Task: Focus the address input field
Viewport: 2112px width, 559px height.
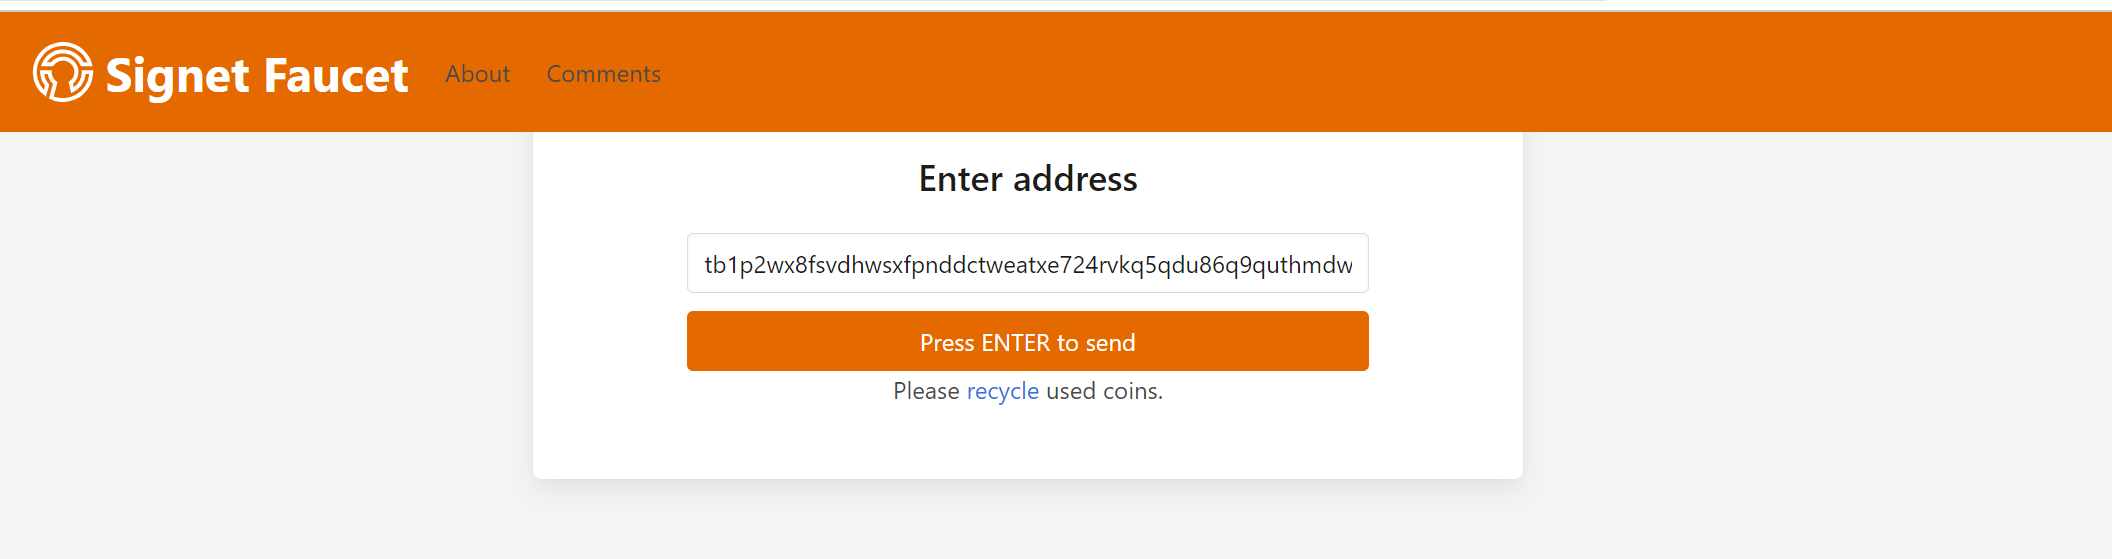Action: (1027, 264)
